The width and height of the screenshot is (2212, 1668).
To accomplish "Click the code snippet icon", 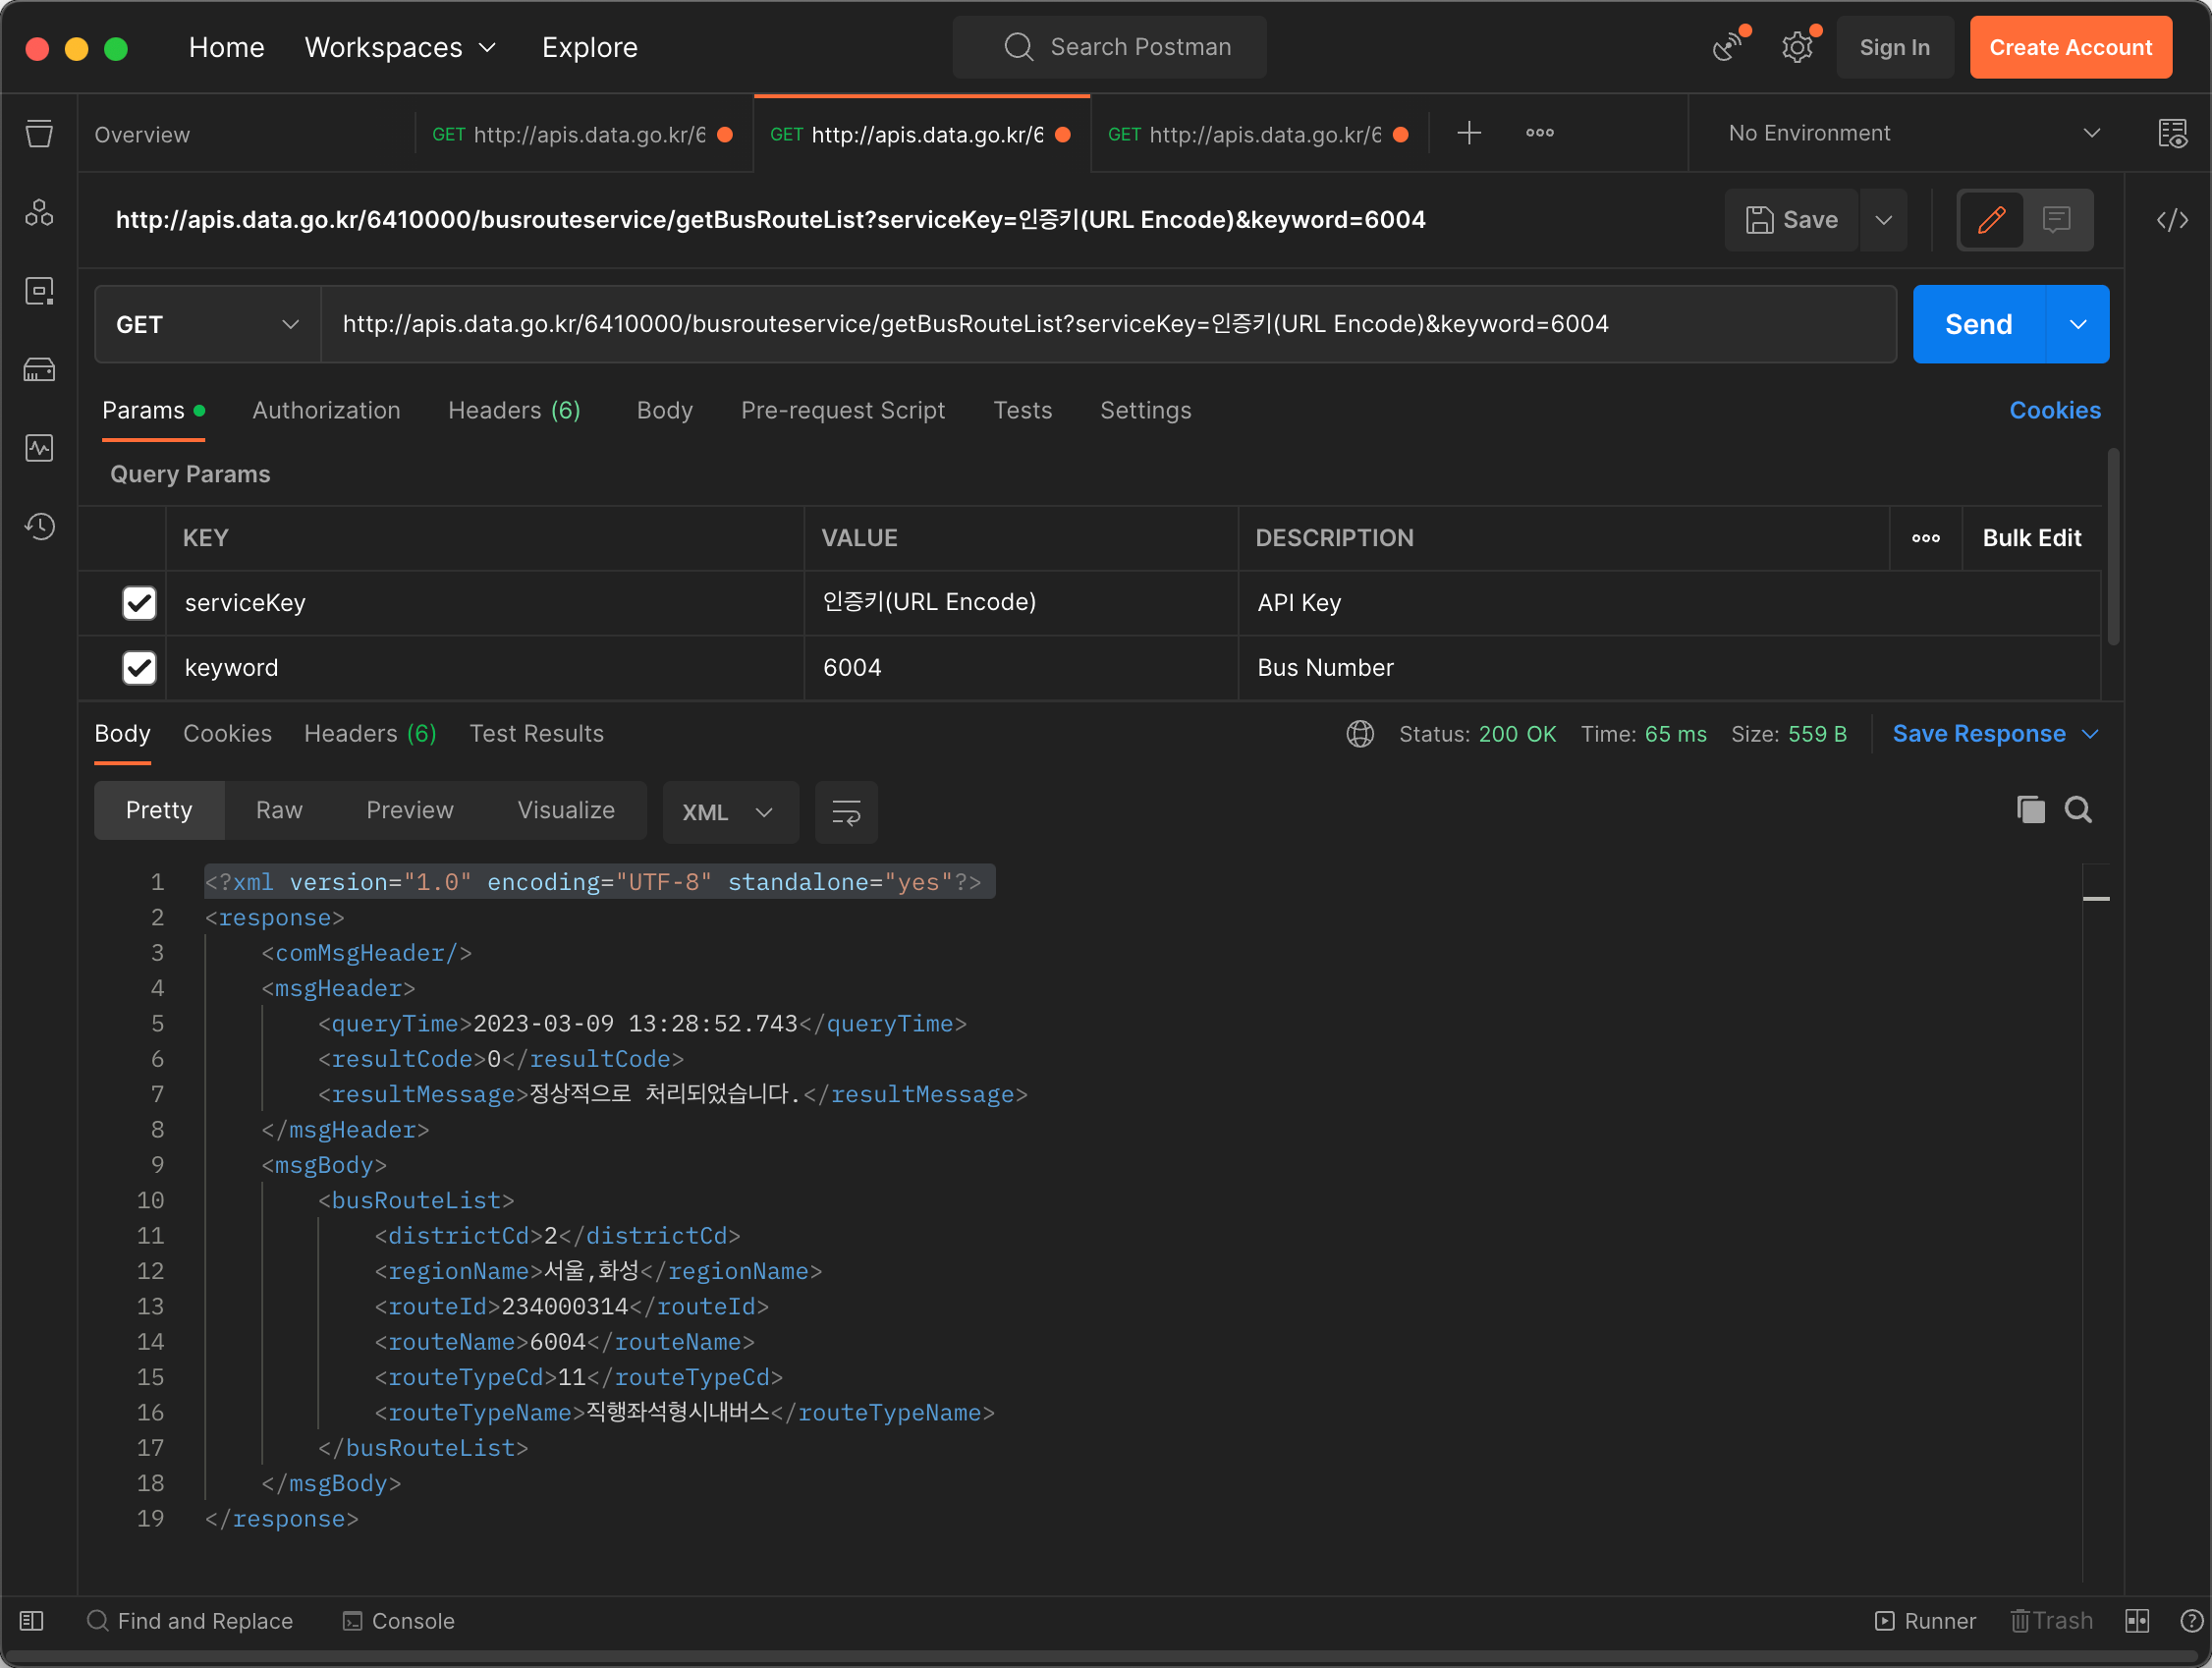I will (x=2171, y=220).
